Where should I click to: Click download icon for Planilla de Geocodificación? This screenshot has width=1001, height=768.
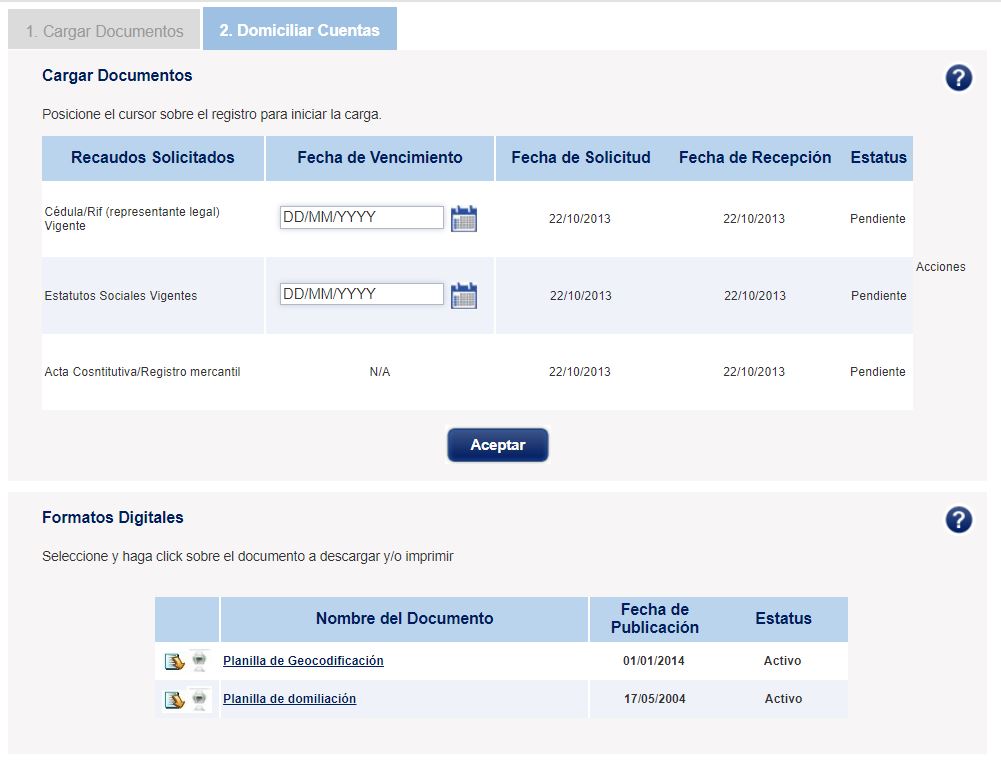click(x=175, y=661)
